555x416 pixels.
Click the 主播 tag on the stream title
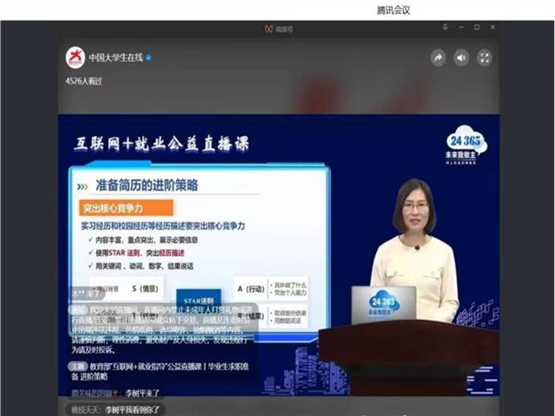(78, 366)
